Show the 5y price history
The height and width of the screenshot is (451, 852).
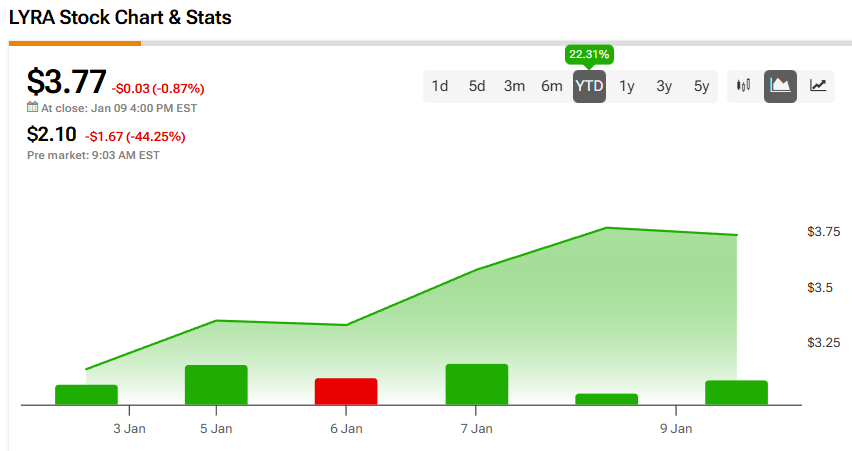click(x=702, y=86)
